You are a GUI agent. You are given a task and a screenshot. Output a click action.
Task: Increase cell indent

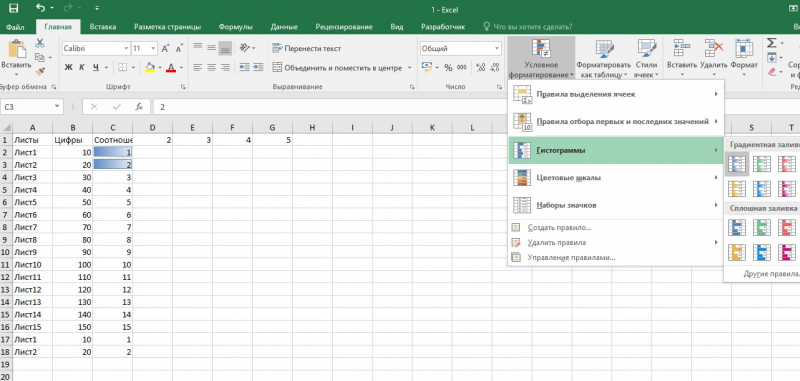[x=258, y=67]
